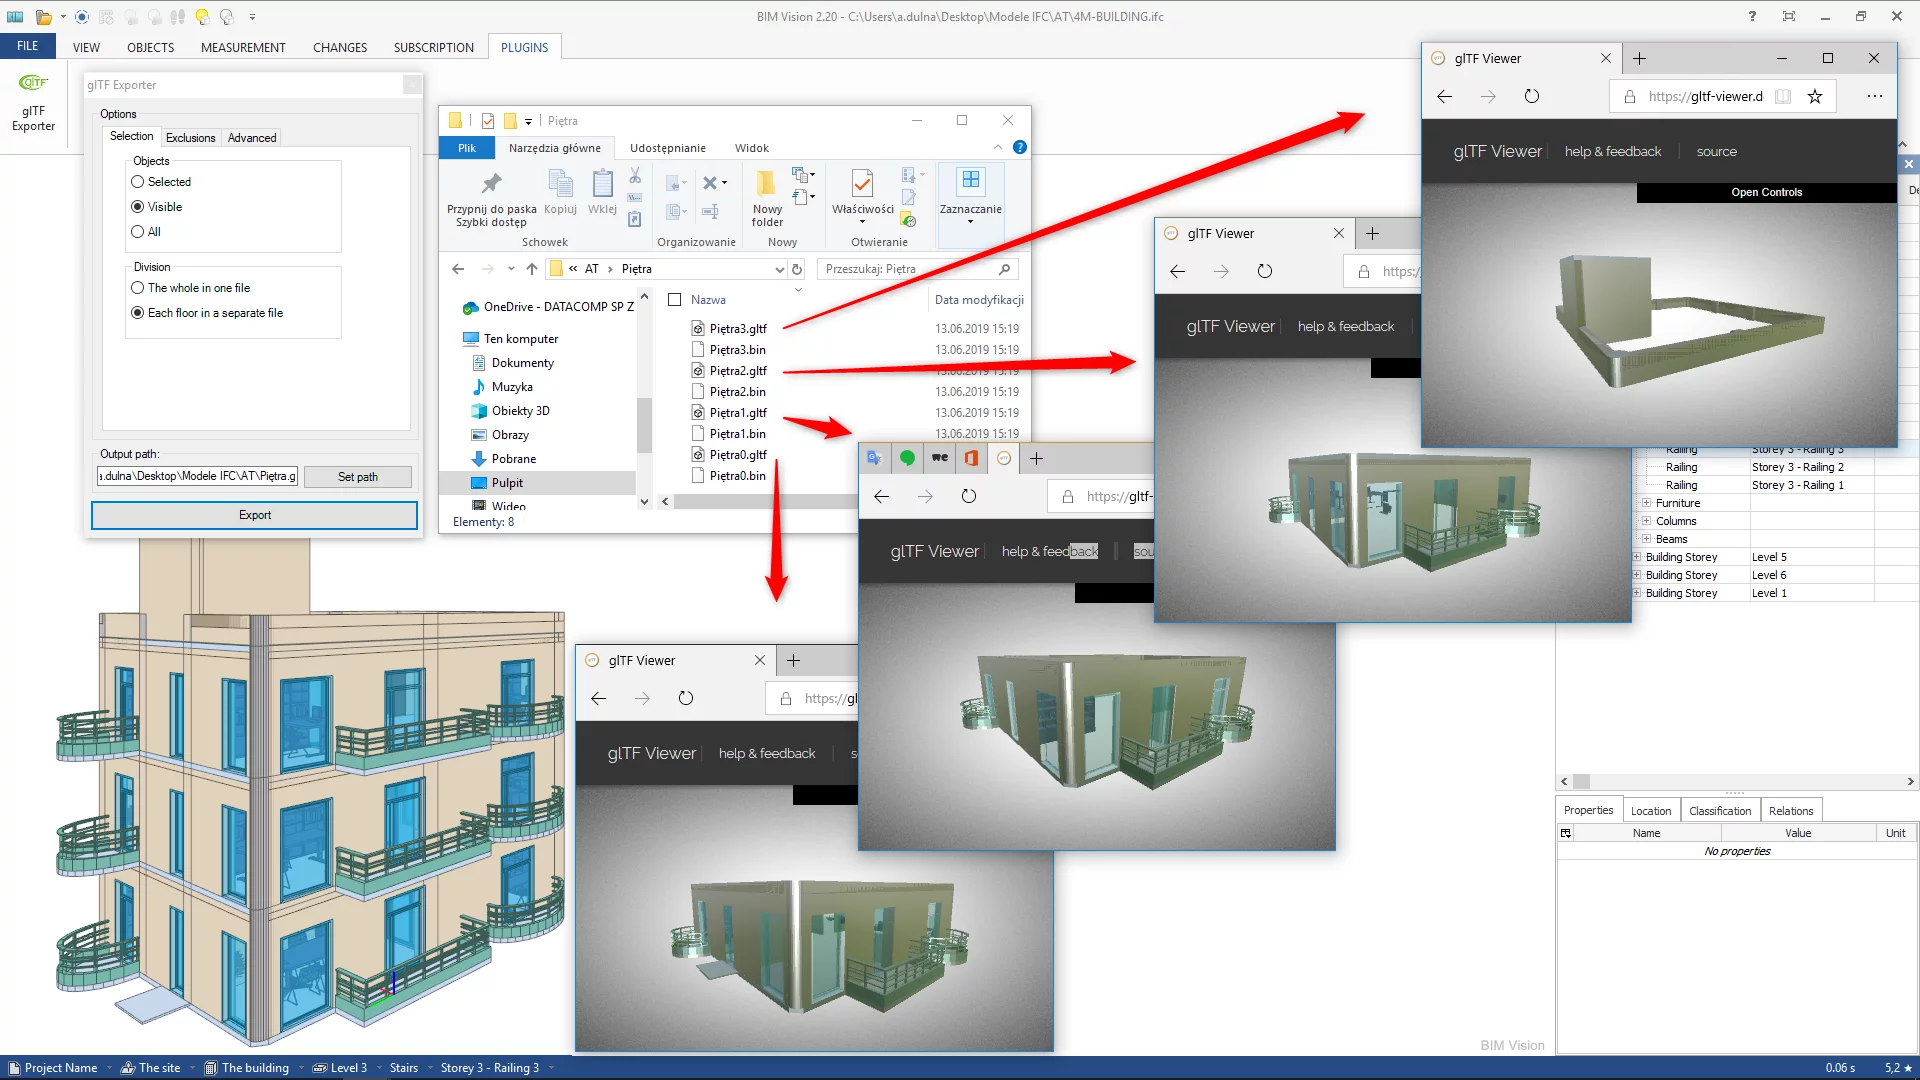Check the Nazwa select-all checkbox
The image size is (1920, 1080).
tap(675, 300)
